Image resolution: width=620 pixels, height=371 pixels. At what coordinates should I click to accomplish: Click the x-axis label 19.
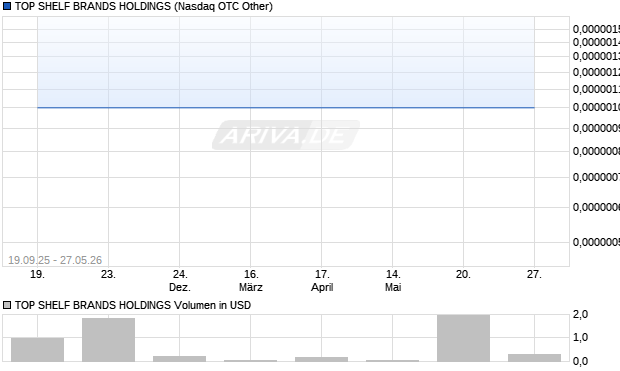click(38, 274)
